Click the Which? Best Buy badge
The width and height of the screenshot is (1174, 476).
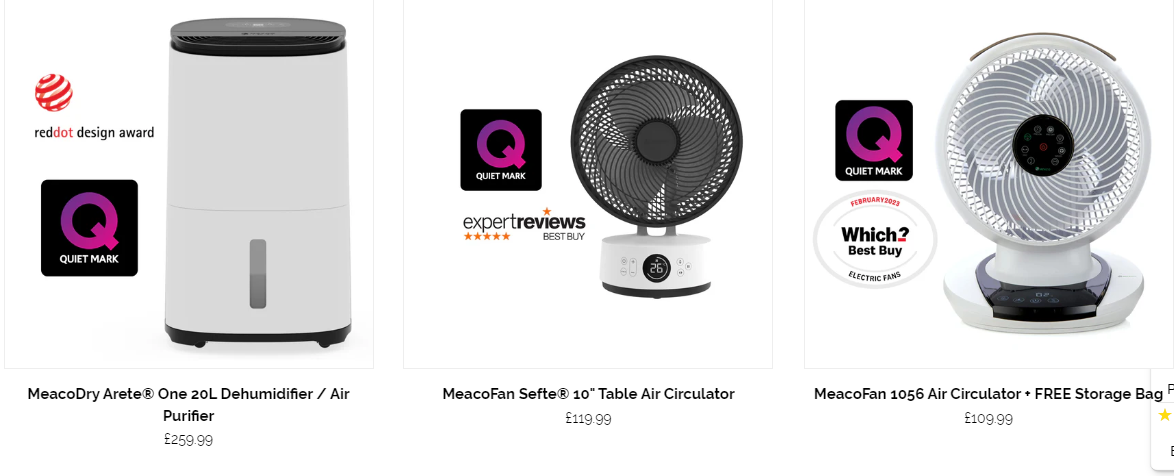tap(875, 239)
